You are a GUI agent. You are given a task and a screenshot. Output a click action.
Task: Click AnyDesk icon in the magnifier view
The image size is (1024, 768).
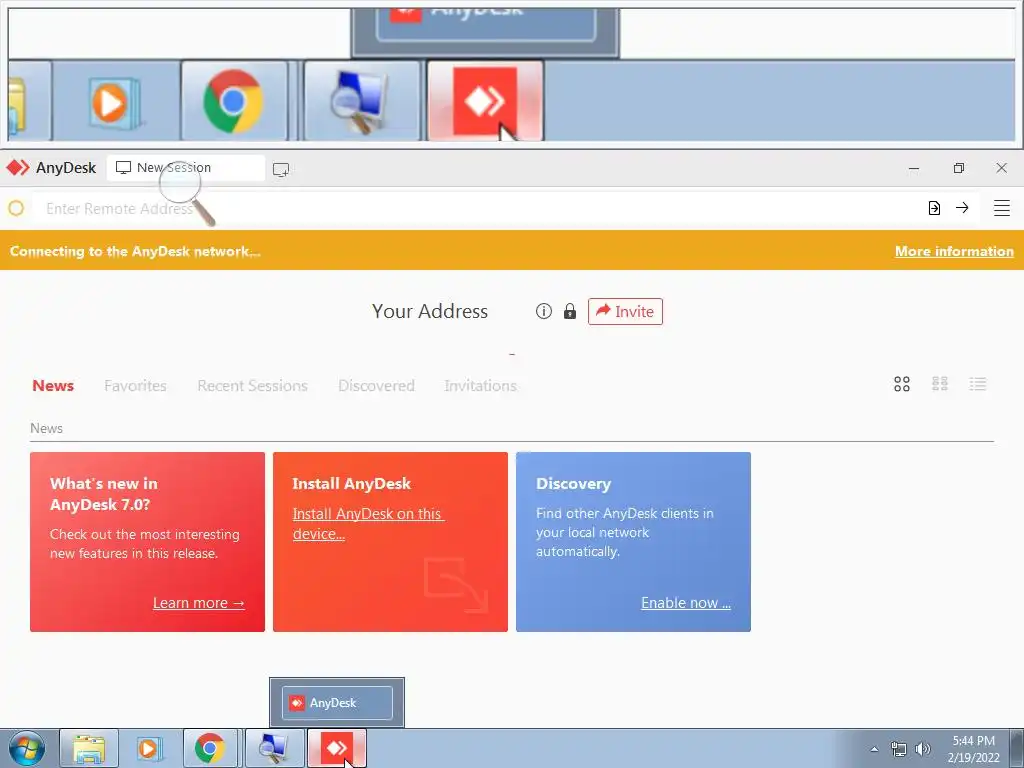coord(485,101)
